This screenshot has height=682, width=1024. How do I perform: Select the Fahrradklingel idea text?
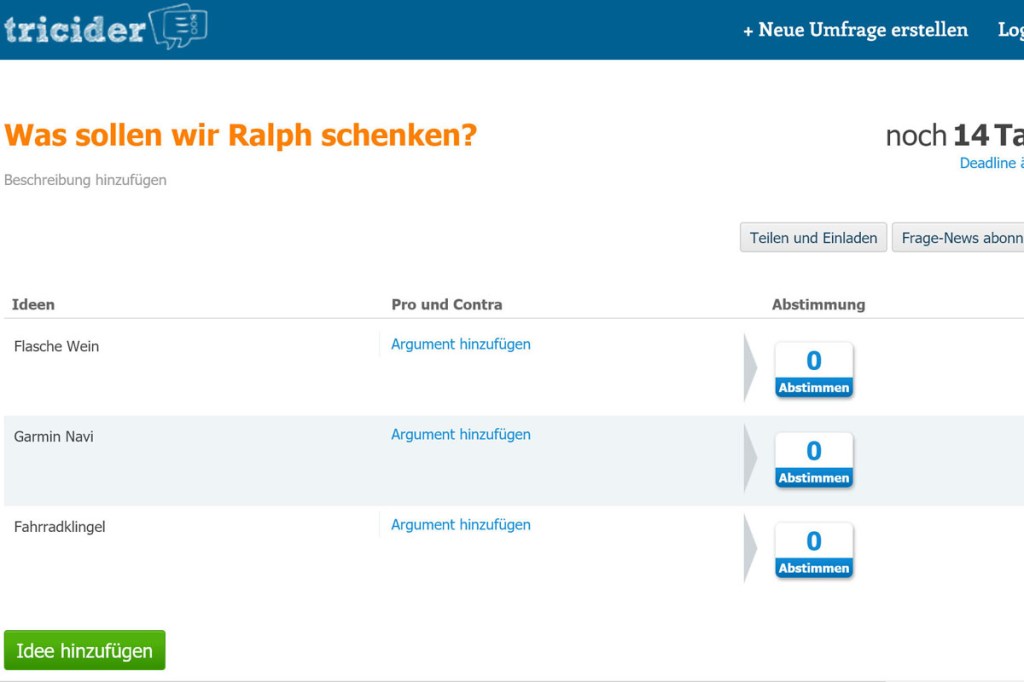tap(59, 527)
